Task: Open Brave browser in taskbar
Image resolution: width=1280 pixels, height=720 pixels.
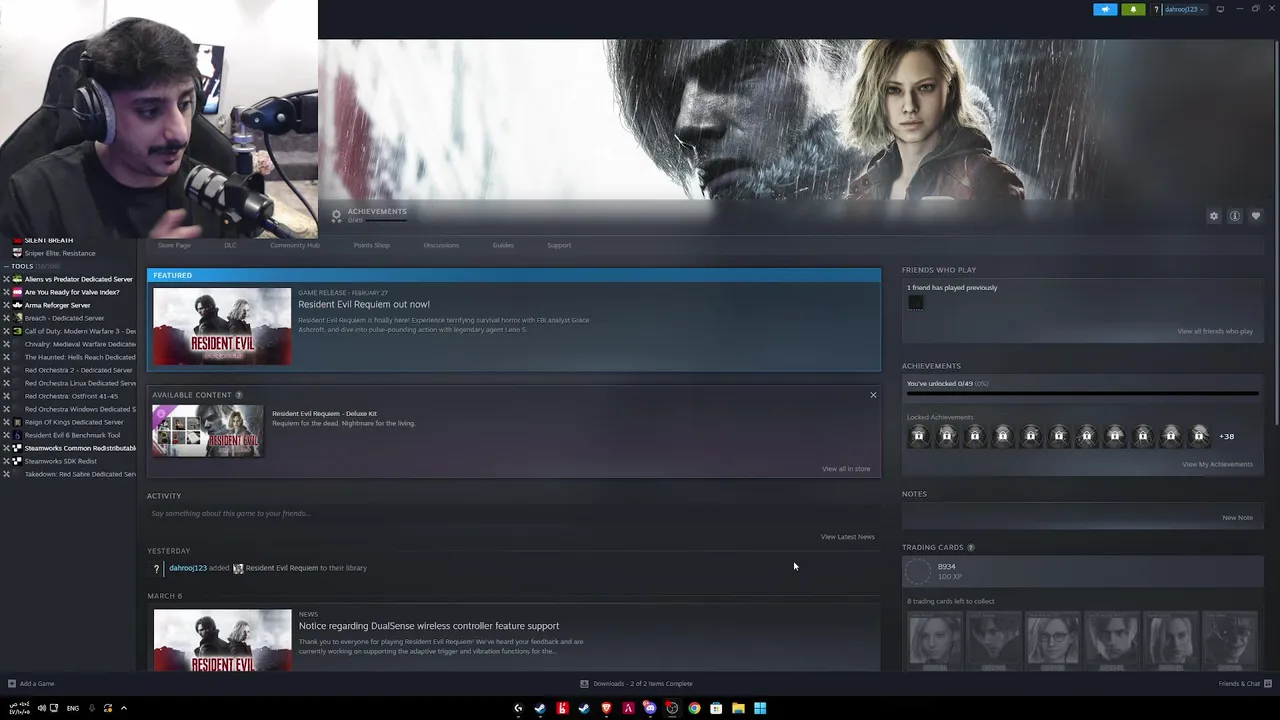Action: click(606, 708)
